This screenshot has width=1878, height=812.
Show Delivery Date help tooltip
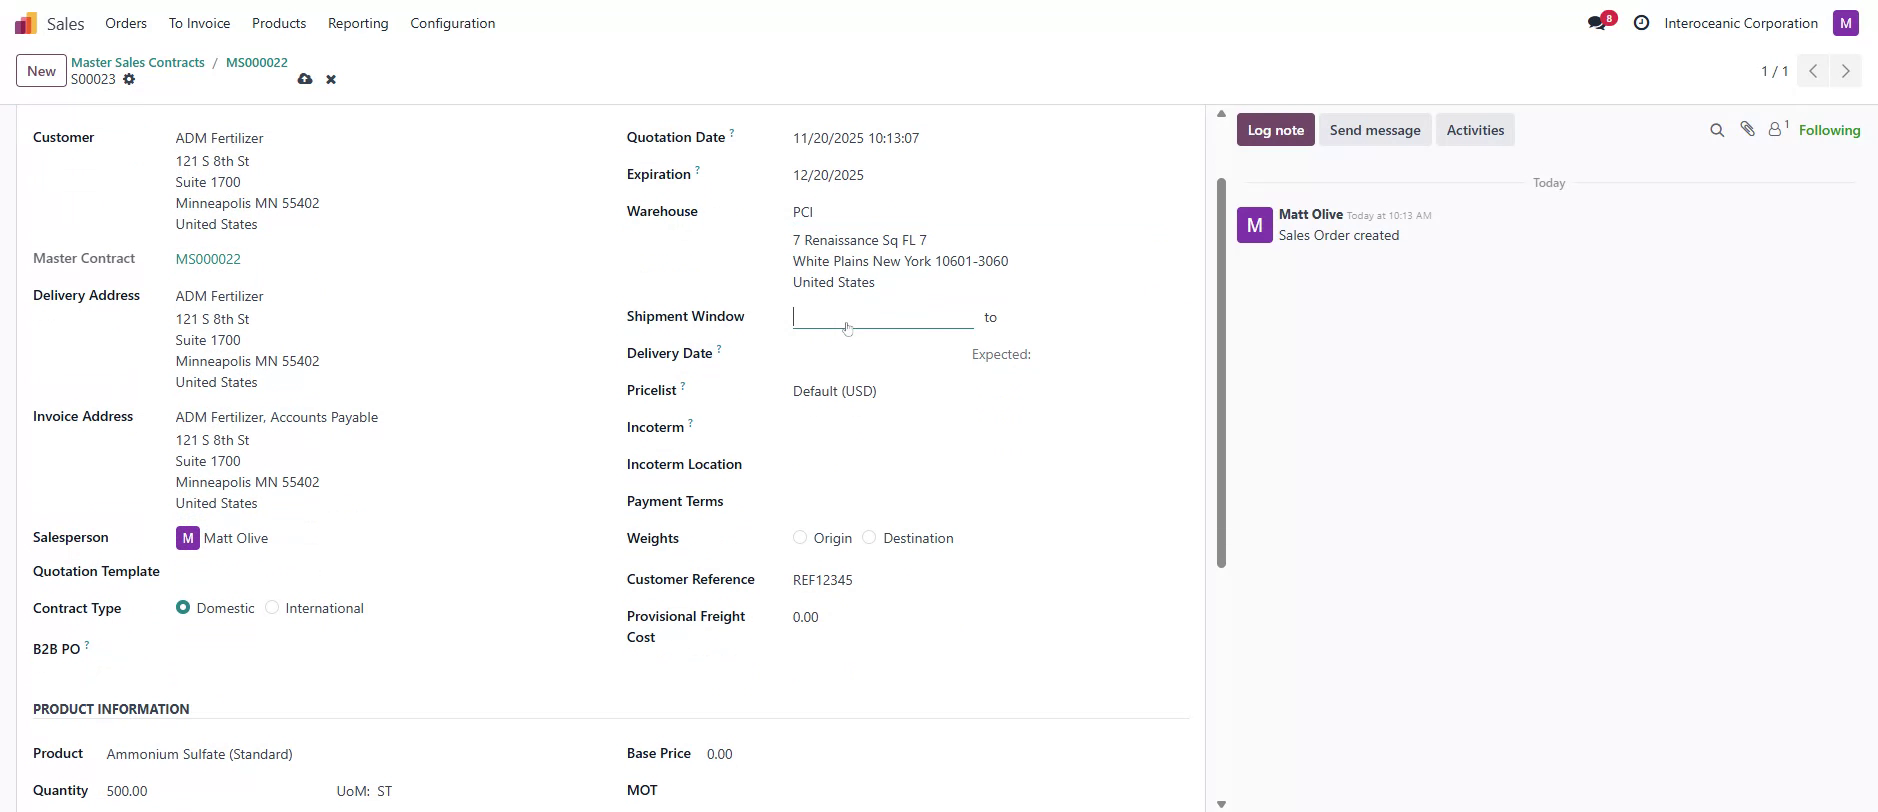click(719, 349)
